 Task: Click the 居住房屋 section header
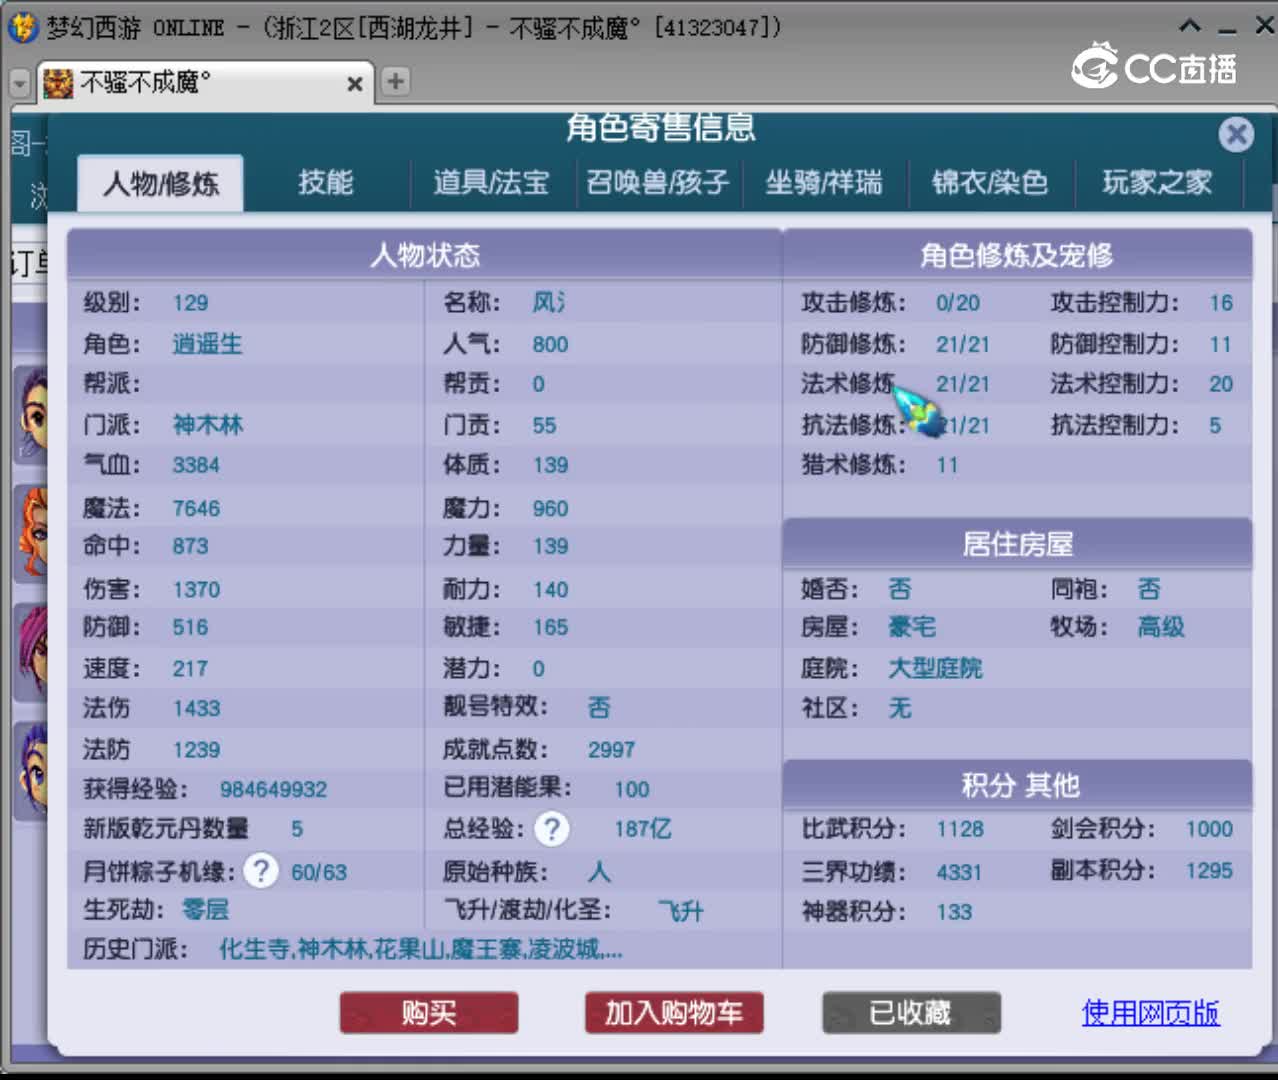pyautogui.click(x=1017, y=544)
